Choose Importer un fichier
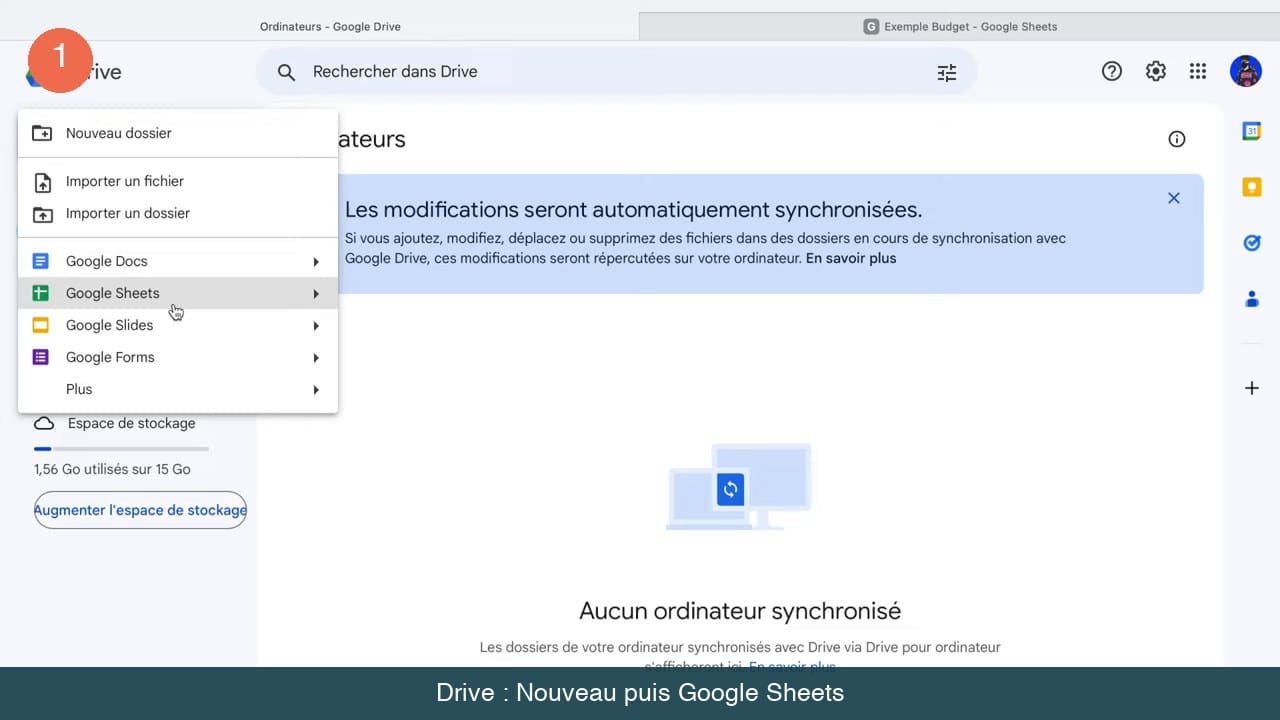1280x720 pixels. pyautogui.click(x=178, y=181)
